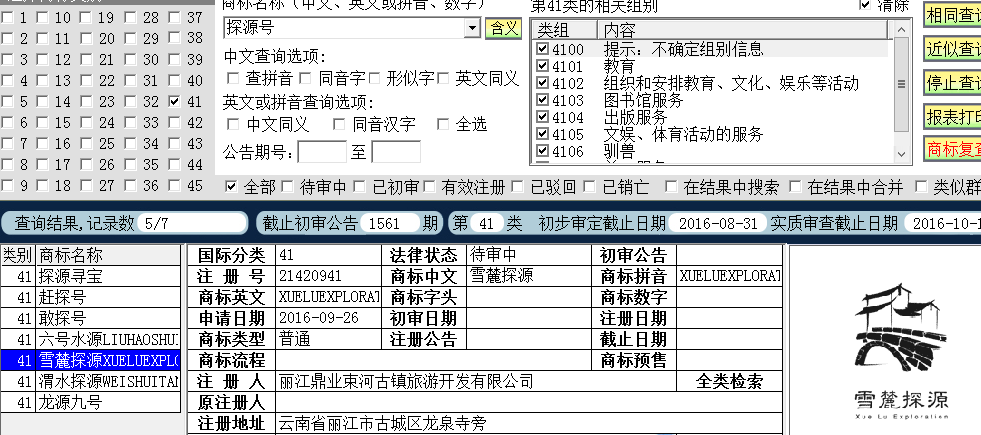Select 龙源九号 result row
Image resolution: width=981 pixels, height=435 pixels.
91,402
